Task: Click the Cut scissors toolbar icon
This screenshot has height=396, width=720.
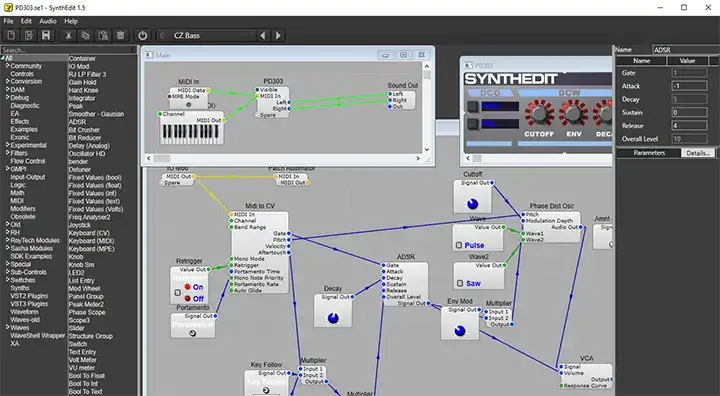Action: point(68,35)
